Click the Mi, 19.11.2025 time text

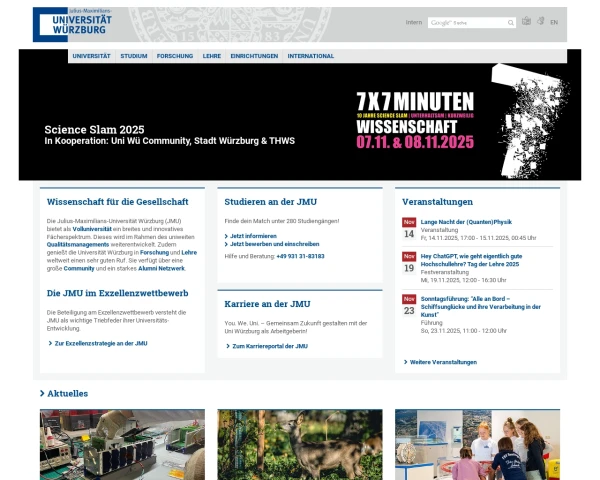tap(463, 280)
